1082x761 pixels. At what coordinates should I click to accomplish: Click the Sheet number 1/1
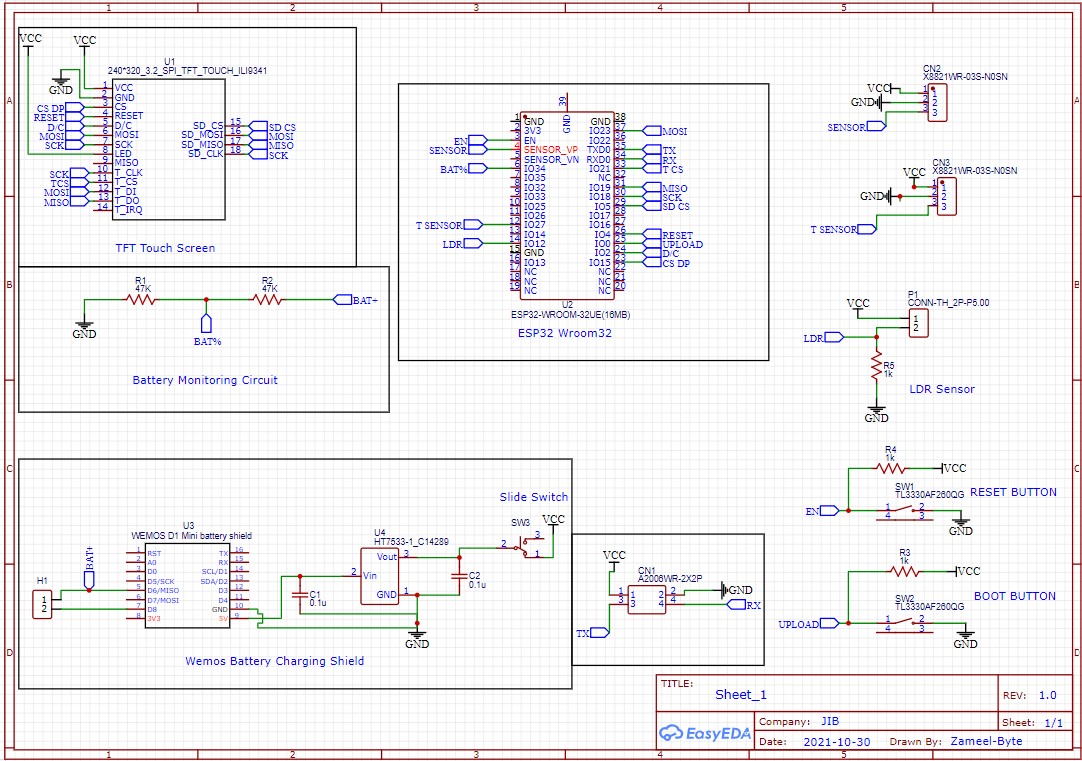(x=1054, y=722)
